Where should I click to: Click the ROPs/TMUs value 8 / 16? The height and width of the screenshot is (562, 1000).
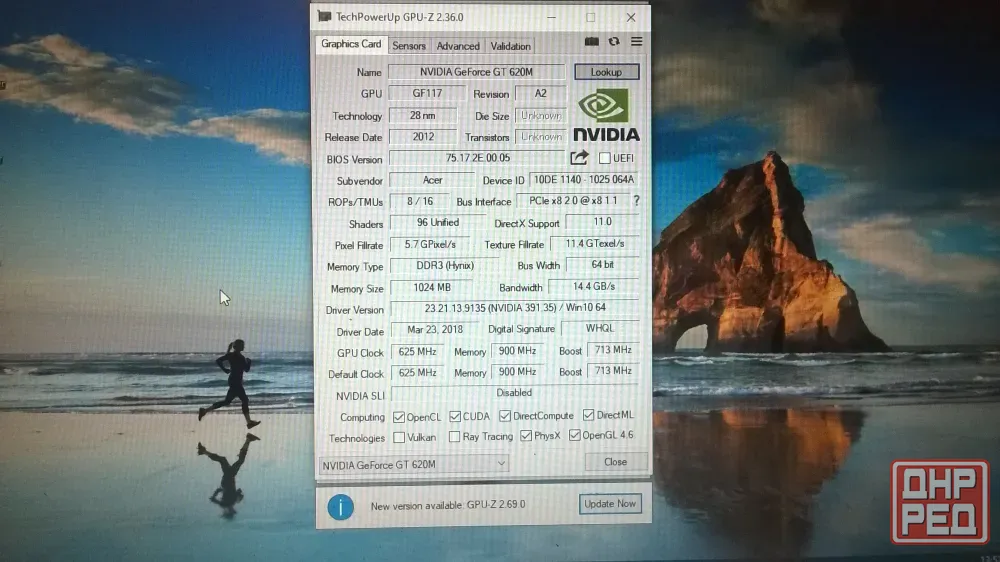click(x=420, y=201)
